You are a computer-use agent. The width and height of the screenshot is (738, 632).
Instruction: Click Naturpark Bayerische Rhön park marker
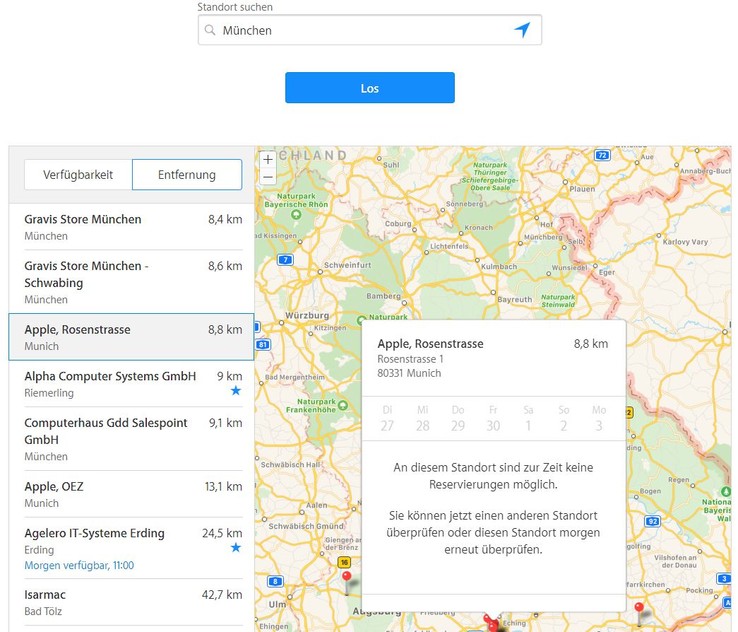[296, 215]
